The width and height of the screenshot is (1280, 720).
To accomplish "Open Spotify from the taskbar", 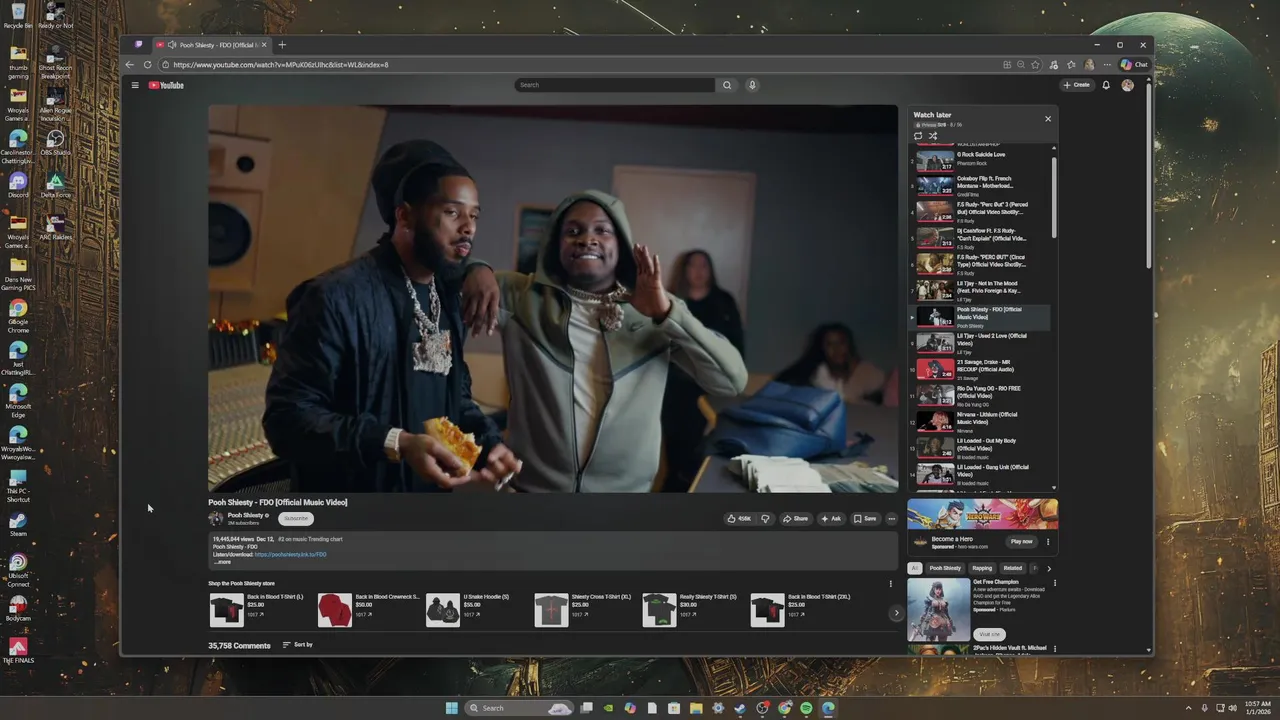I will click(x=806, y=708).
